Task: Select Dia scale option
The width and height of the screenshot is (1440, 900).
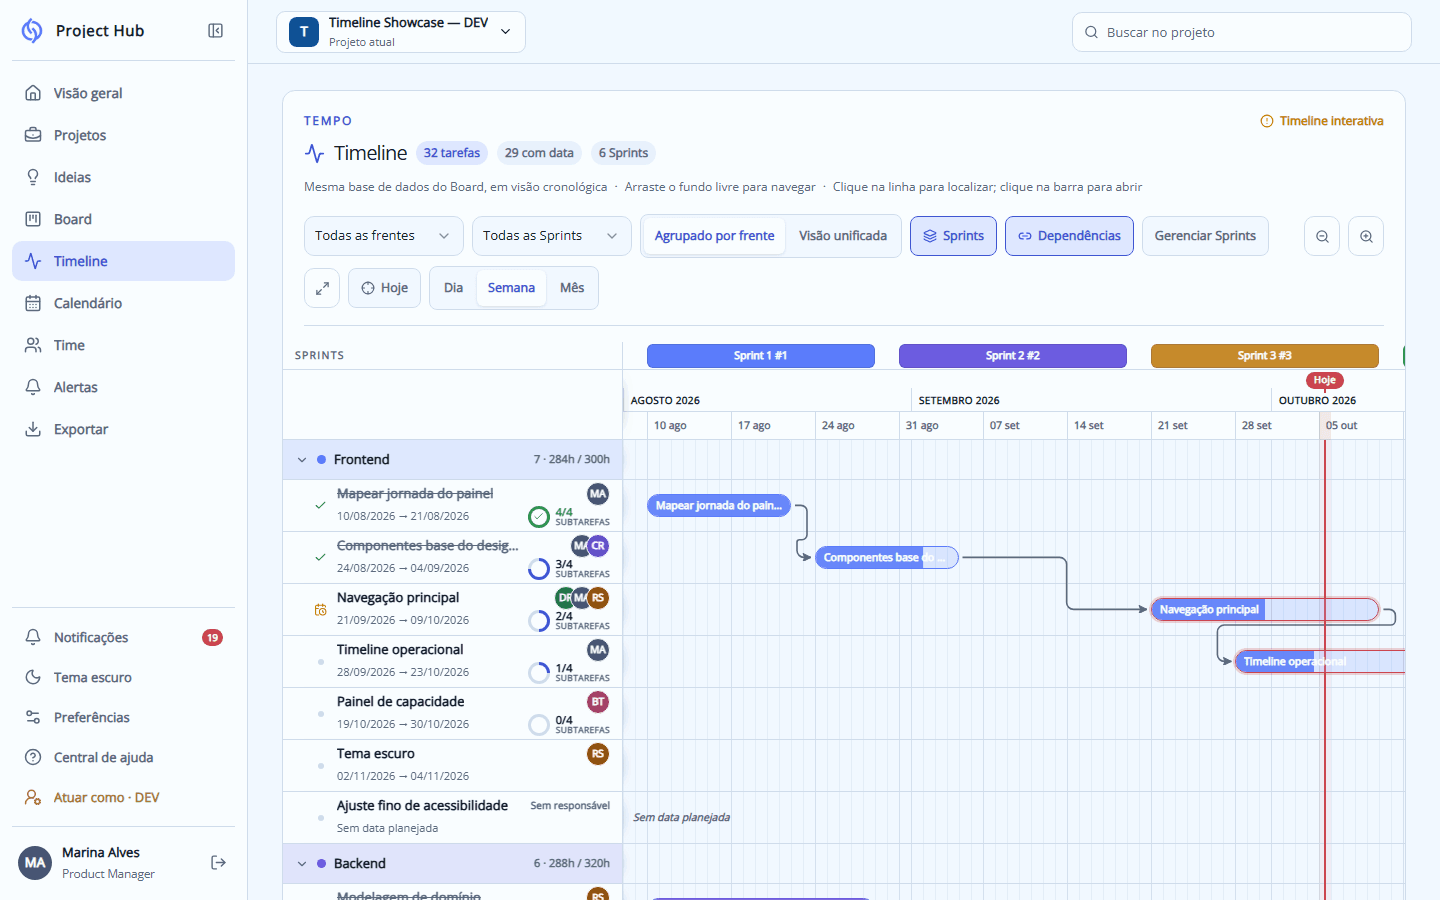Action: [x=453, y=288]
